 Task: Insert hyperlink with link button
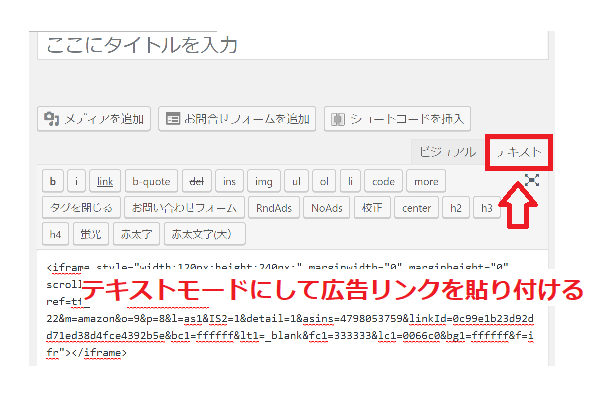[x=105, y=181]
